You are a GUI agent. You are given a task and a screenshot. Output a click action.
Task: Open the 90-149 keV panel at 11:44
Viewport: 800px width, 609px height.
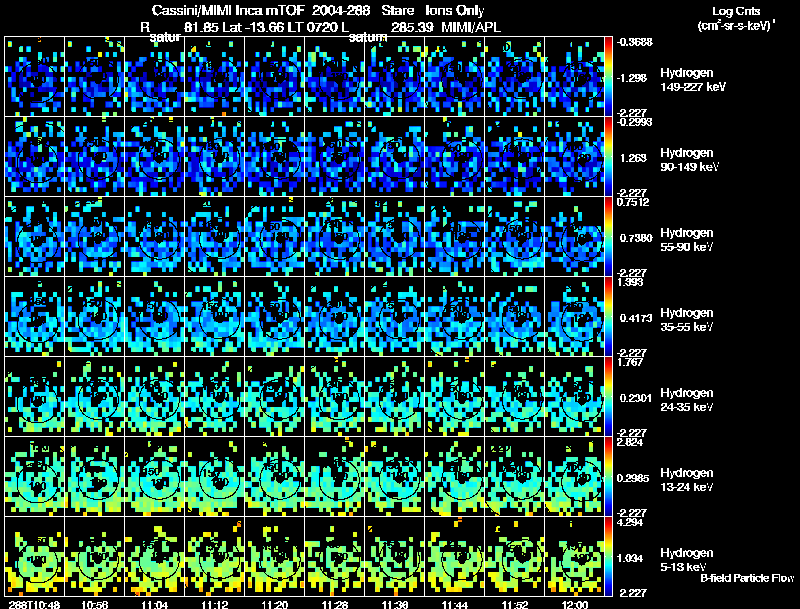coord(455,157)
